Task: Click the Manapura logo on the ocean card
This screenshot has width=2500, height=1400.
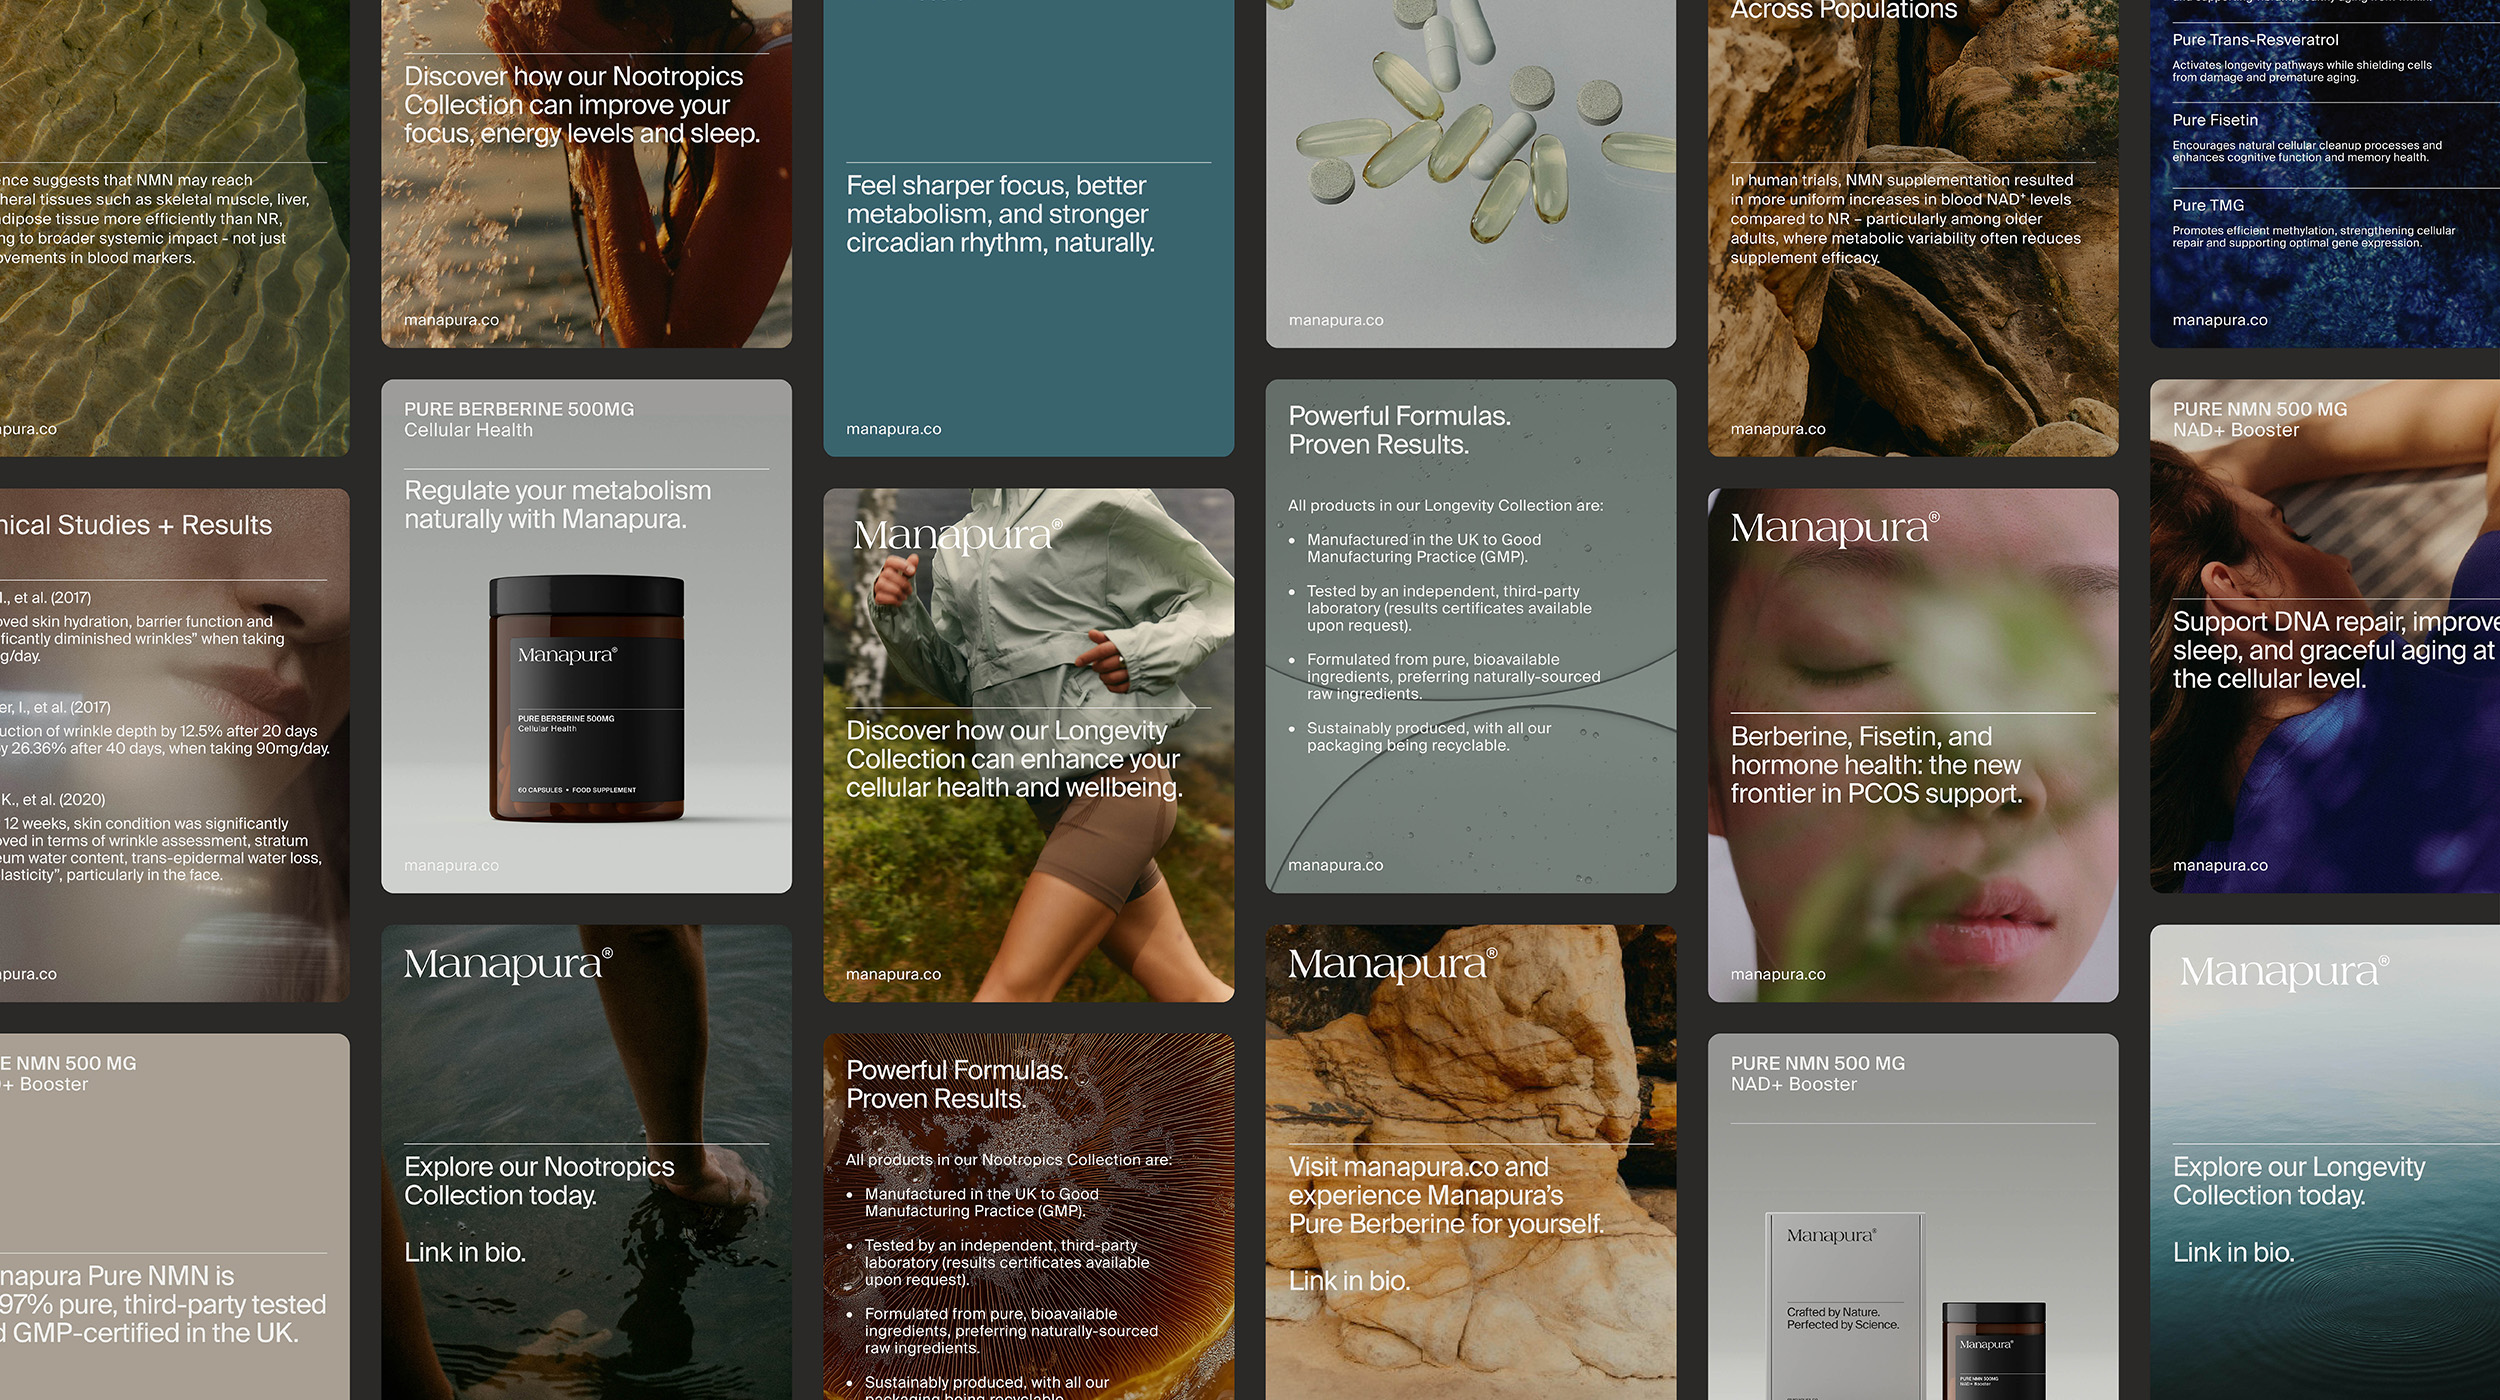Action: coord(2284,971)
